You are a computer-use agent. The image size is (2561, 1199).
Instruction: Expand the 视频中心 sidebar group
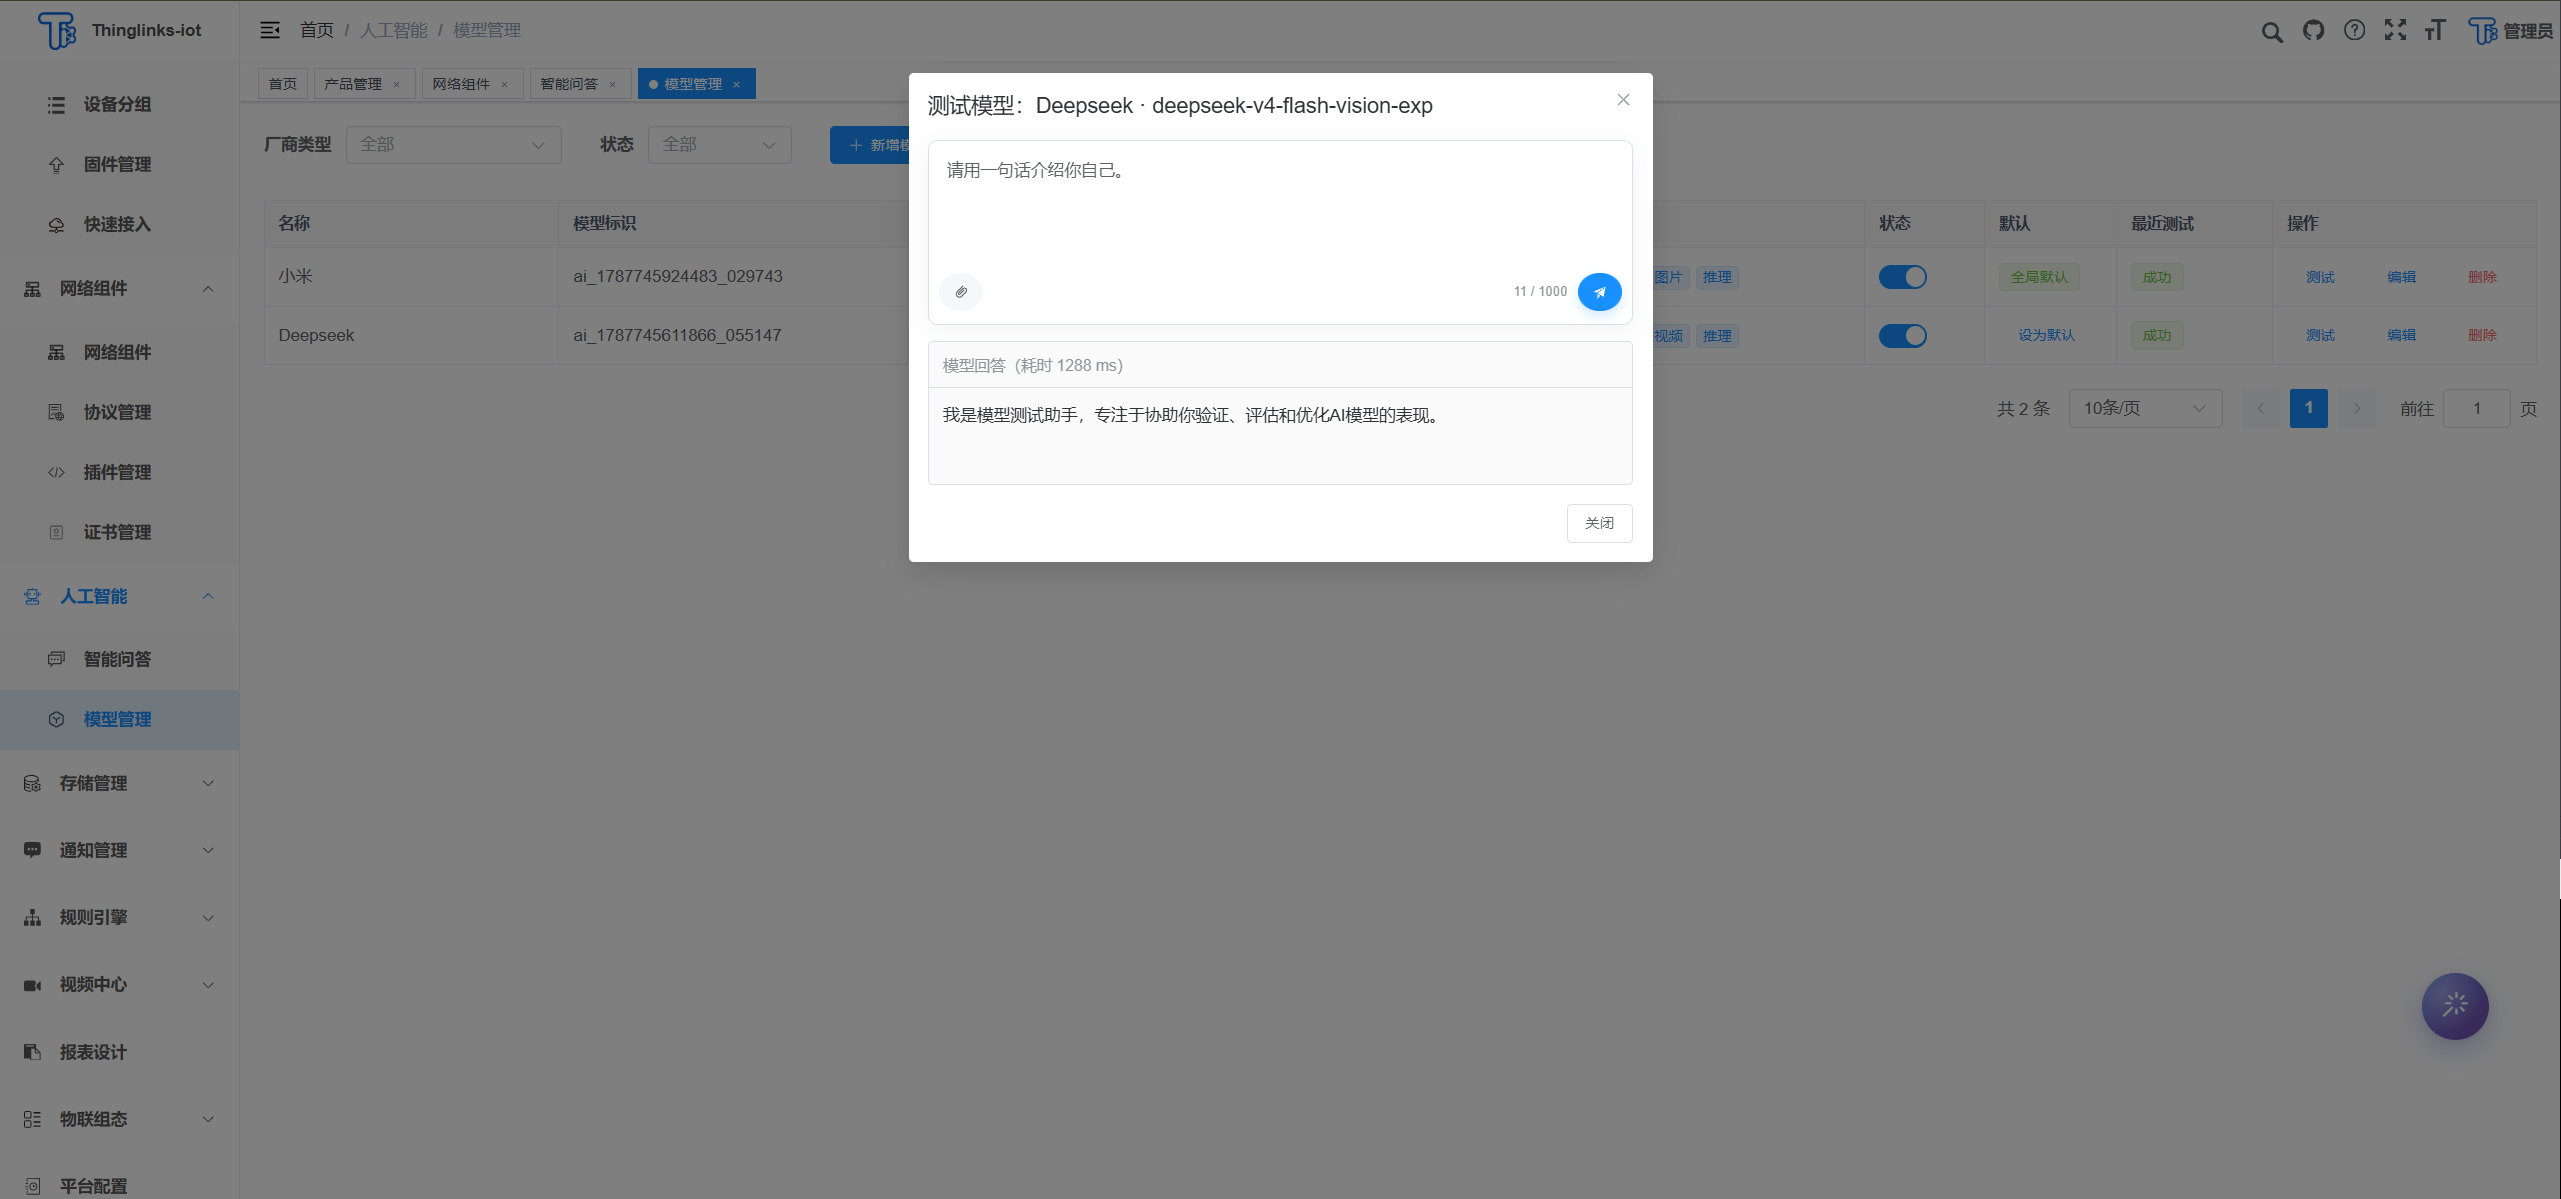point(119,985)
